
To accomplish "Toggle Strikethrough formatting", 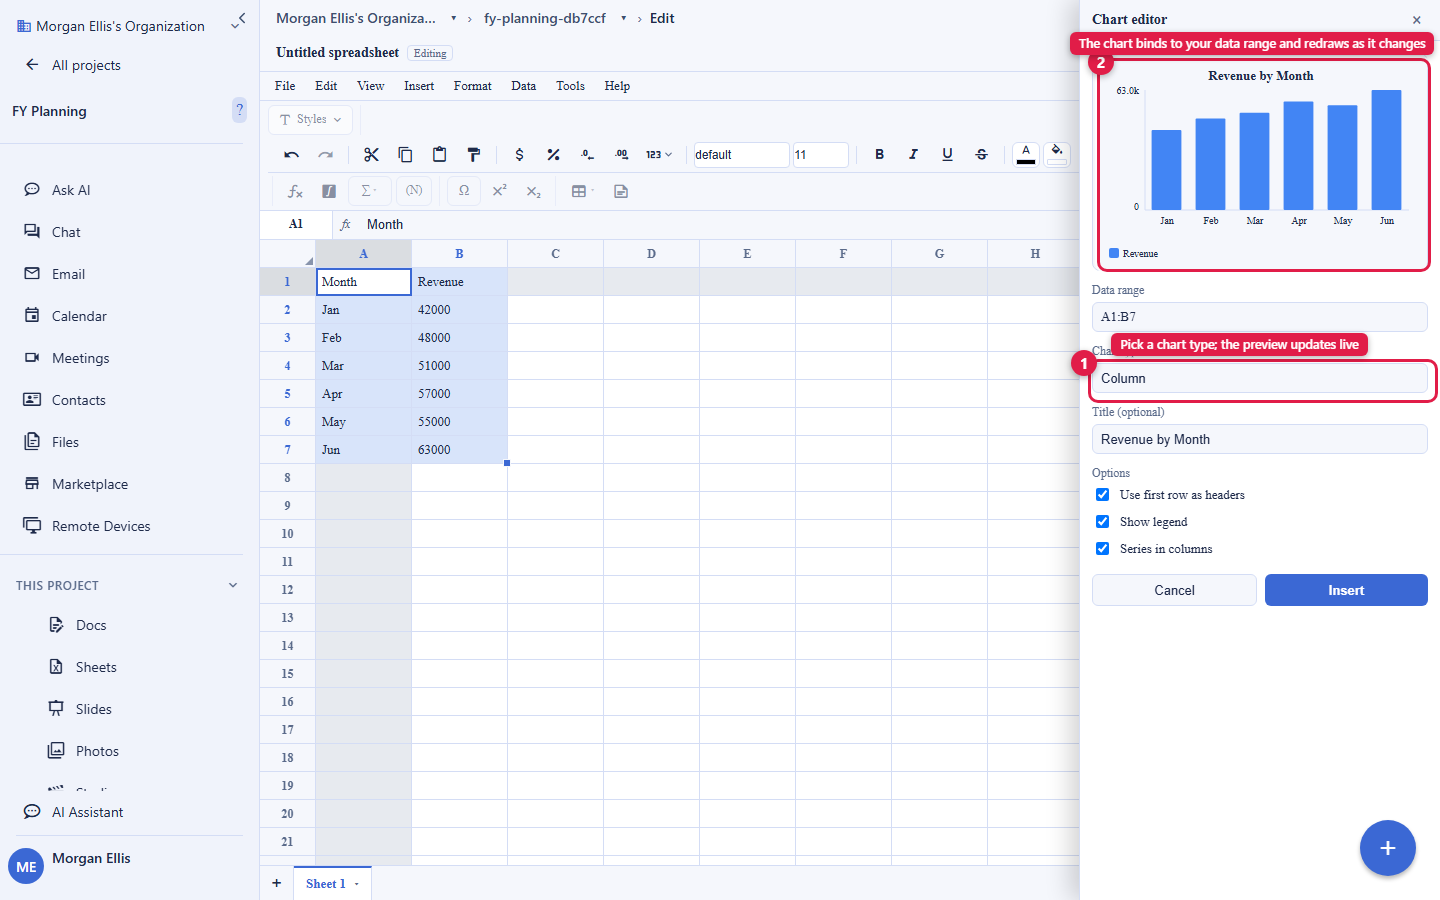I will click(x=981, y=155).
